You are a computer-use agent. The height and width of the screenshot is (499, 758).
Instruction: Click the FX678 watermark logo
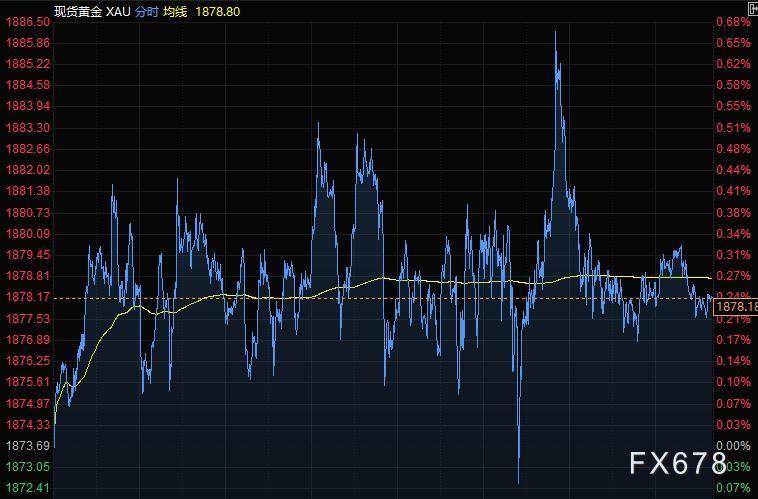pyautogui.click(x=677, y=462)
